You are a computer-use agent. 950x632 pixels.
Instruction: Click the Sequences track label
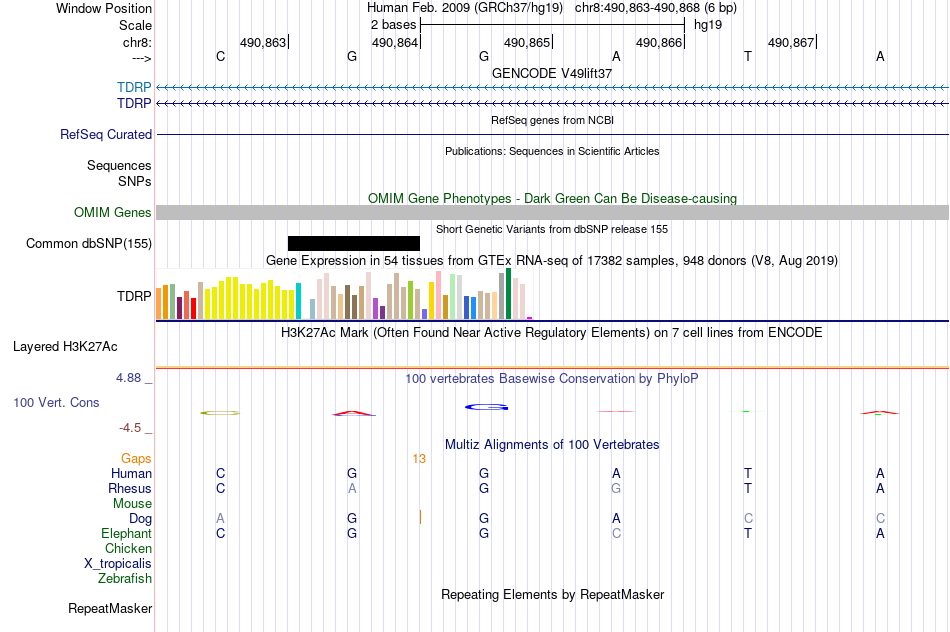(119, 165)
